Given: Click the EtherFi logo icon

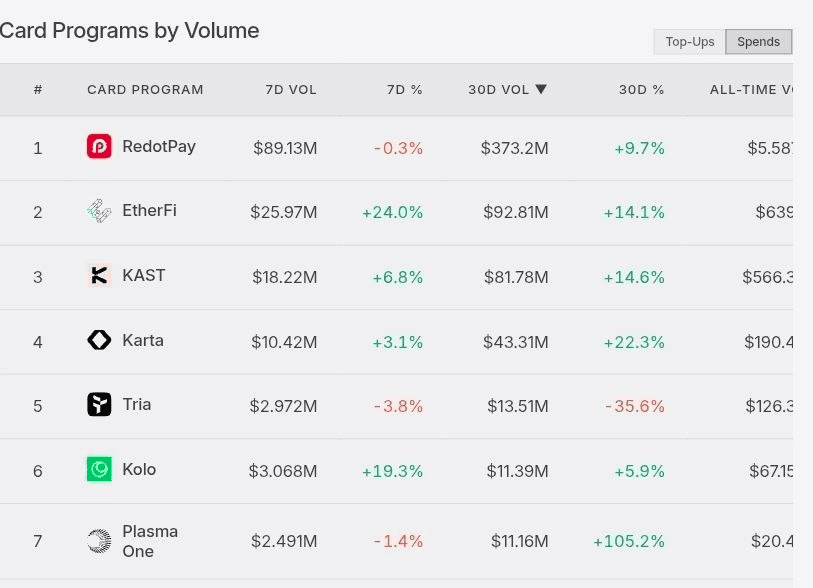Looking at the screenshot, I should click(x=99, y=211).
